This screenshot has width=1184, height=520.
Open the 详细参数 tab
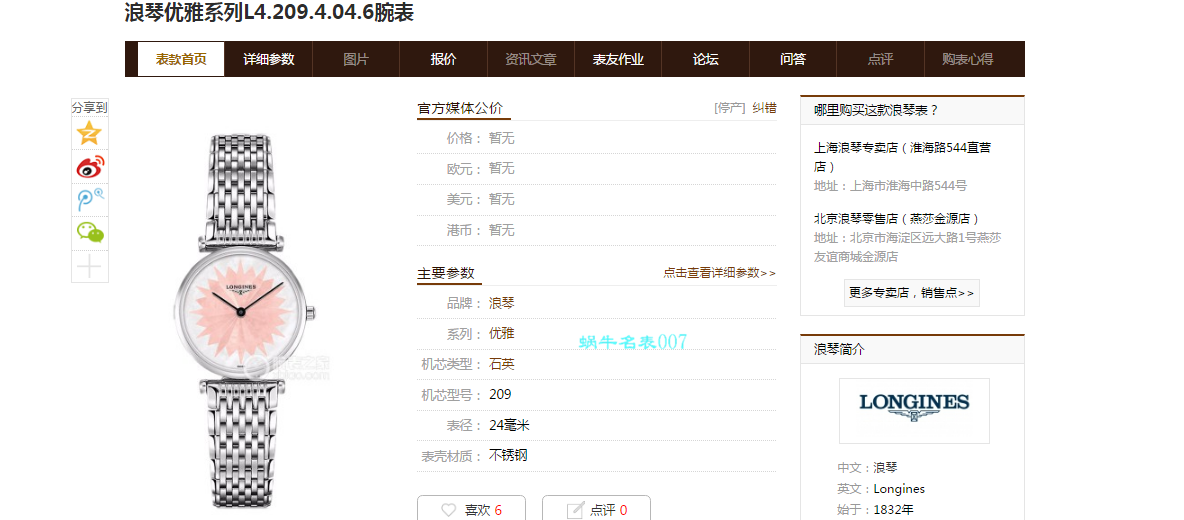[269, 59]
